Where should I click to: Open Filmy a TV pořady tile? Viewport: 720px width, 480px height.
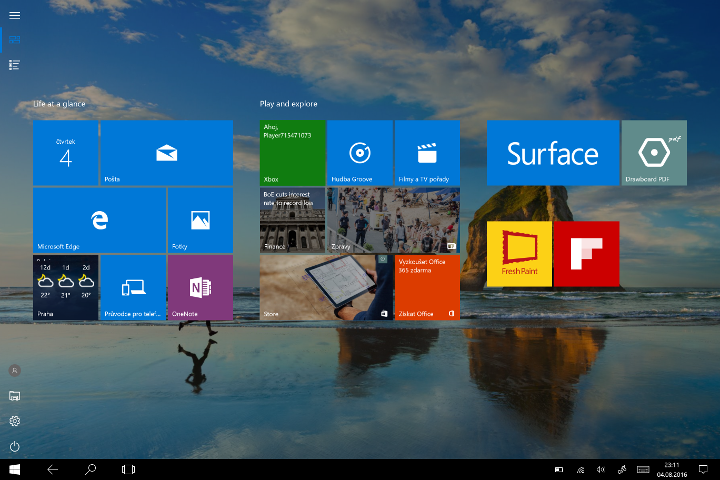[427, 153]
